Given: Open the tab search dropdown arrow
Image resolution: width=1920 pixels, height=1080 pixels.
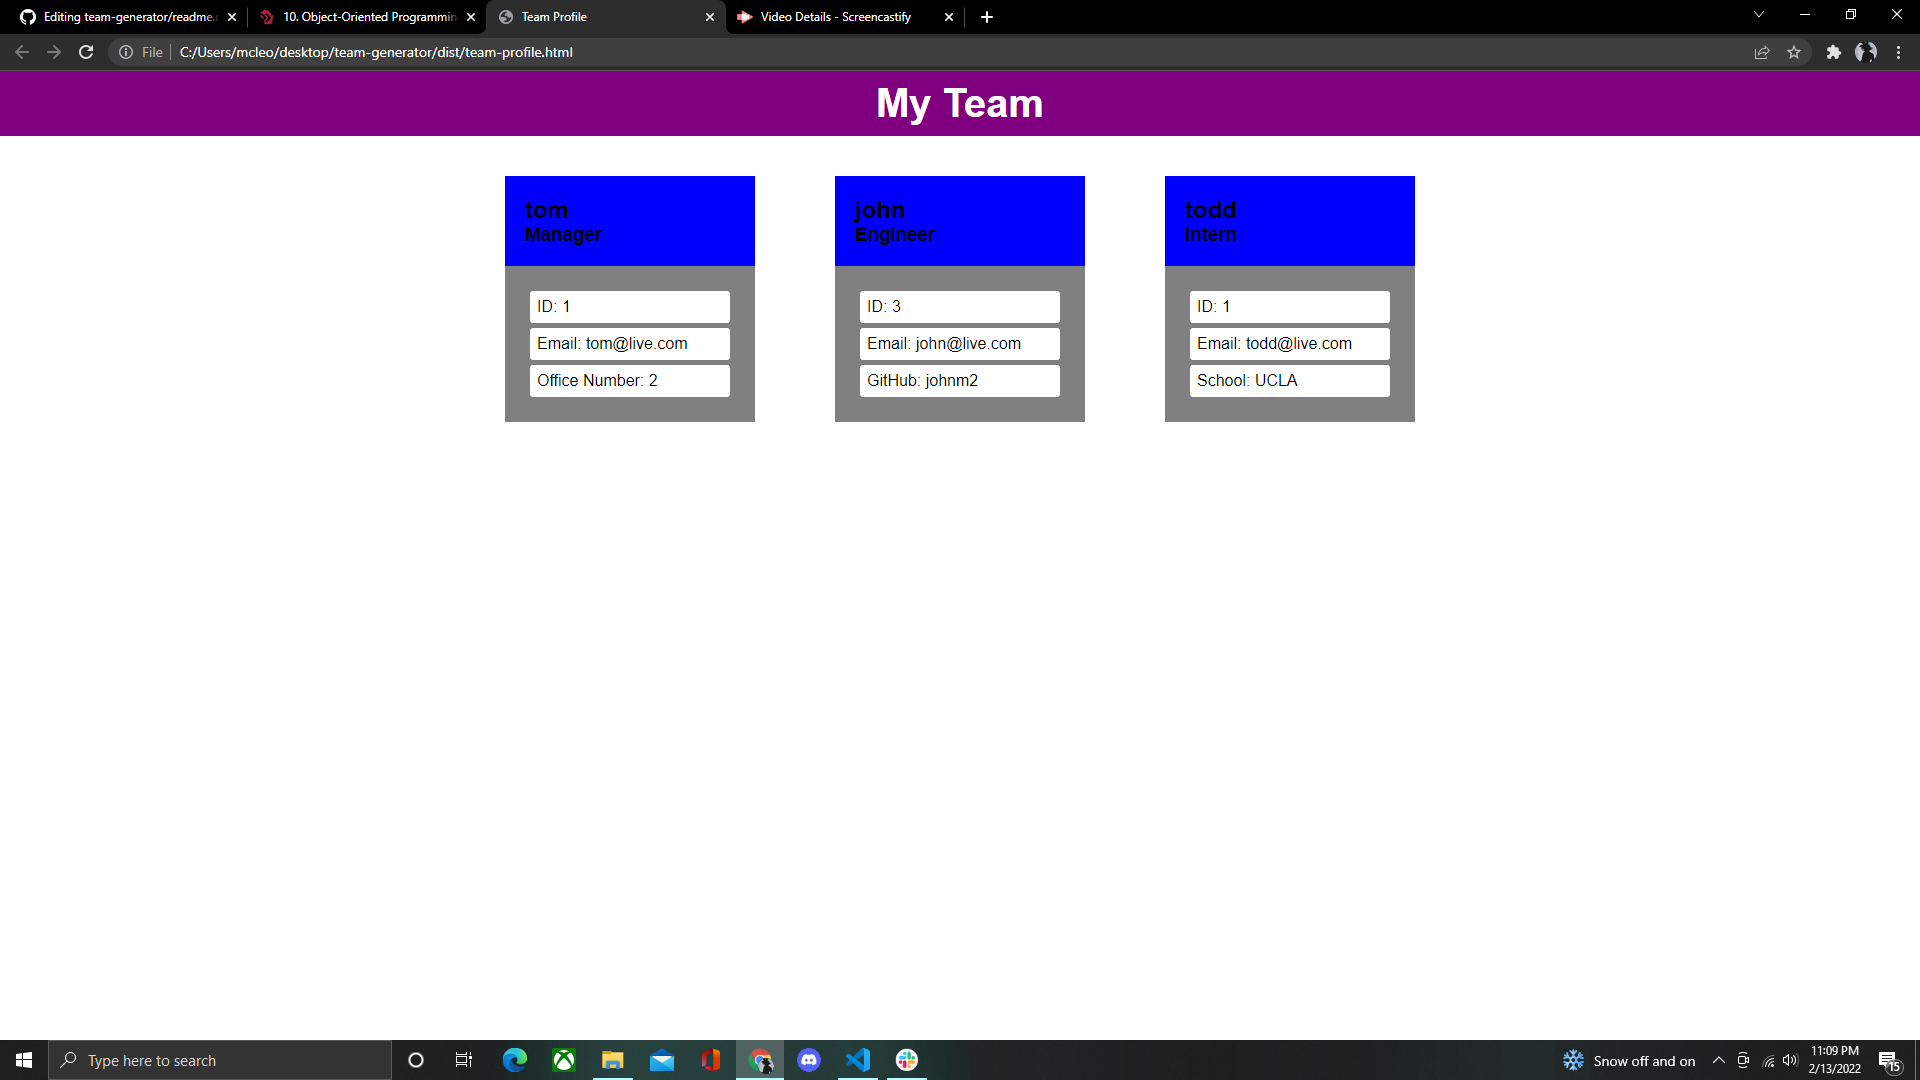Looking at the screenshot, I should point(1758,14).
